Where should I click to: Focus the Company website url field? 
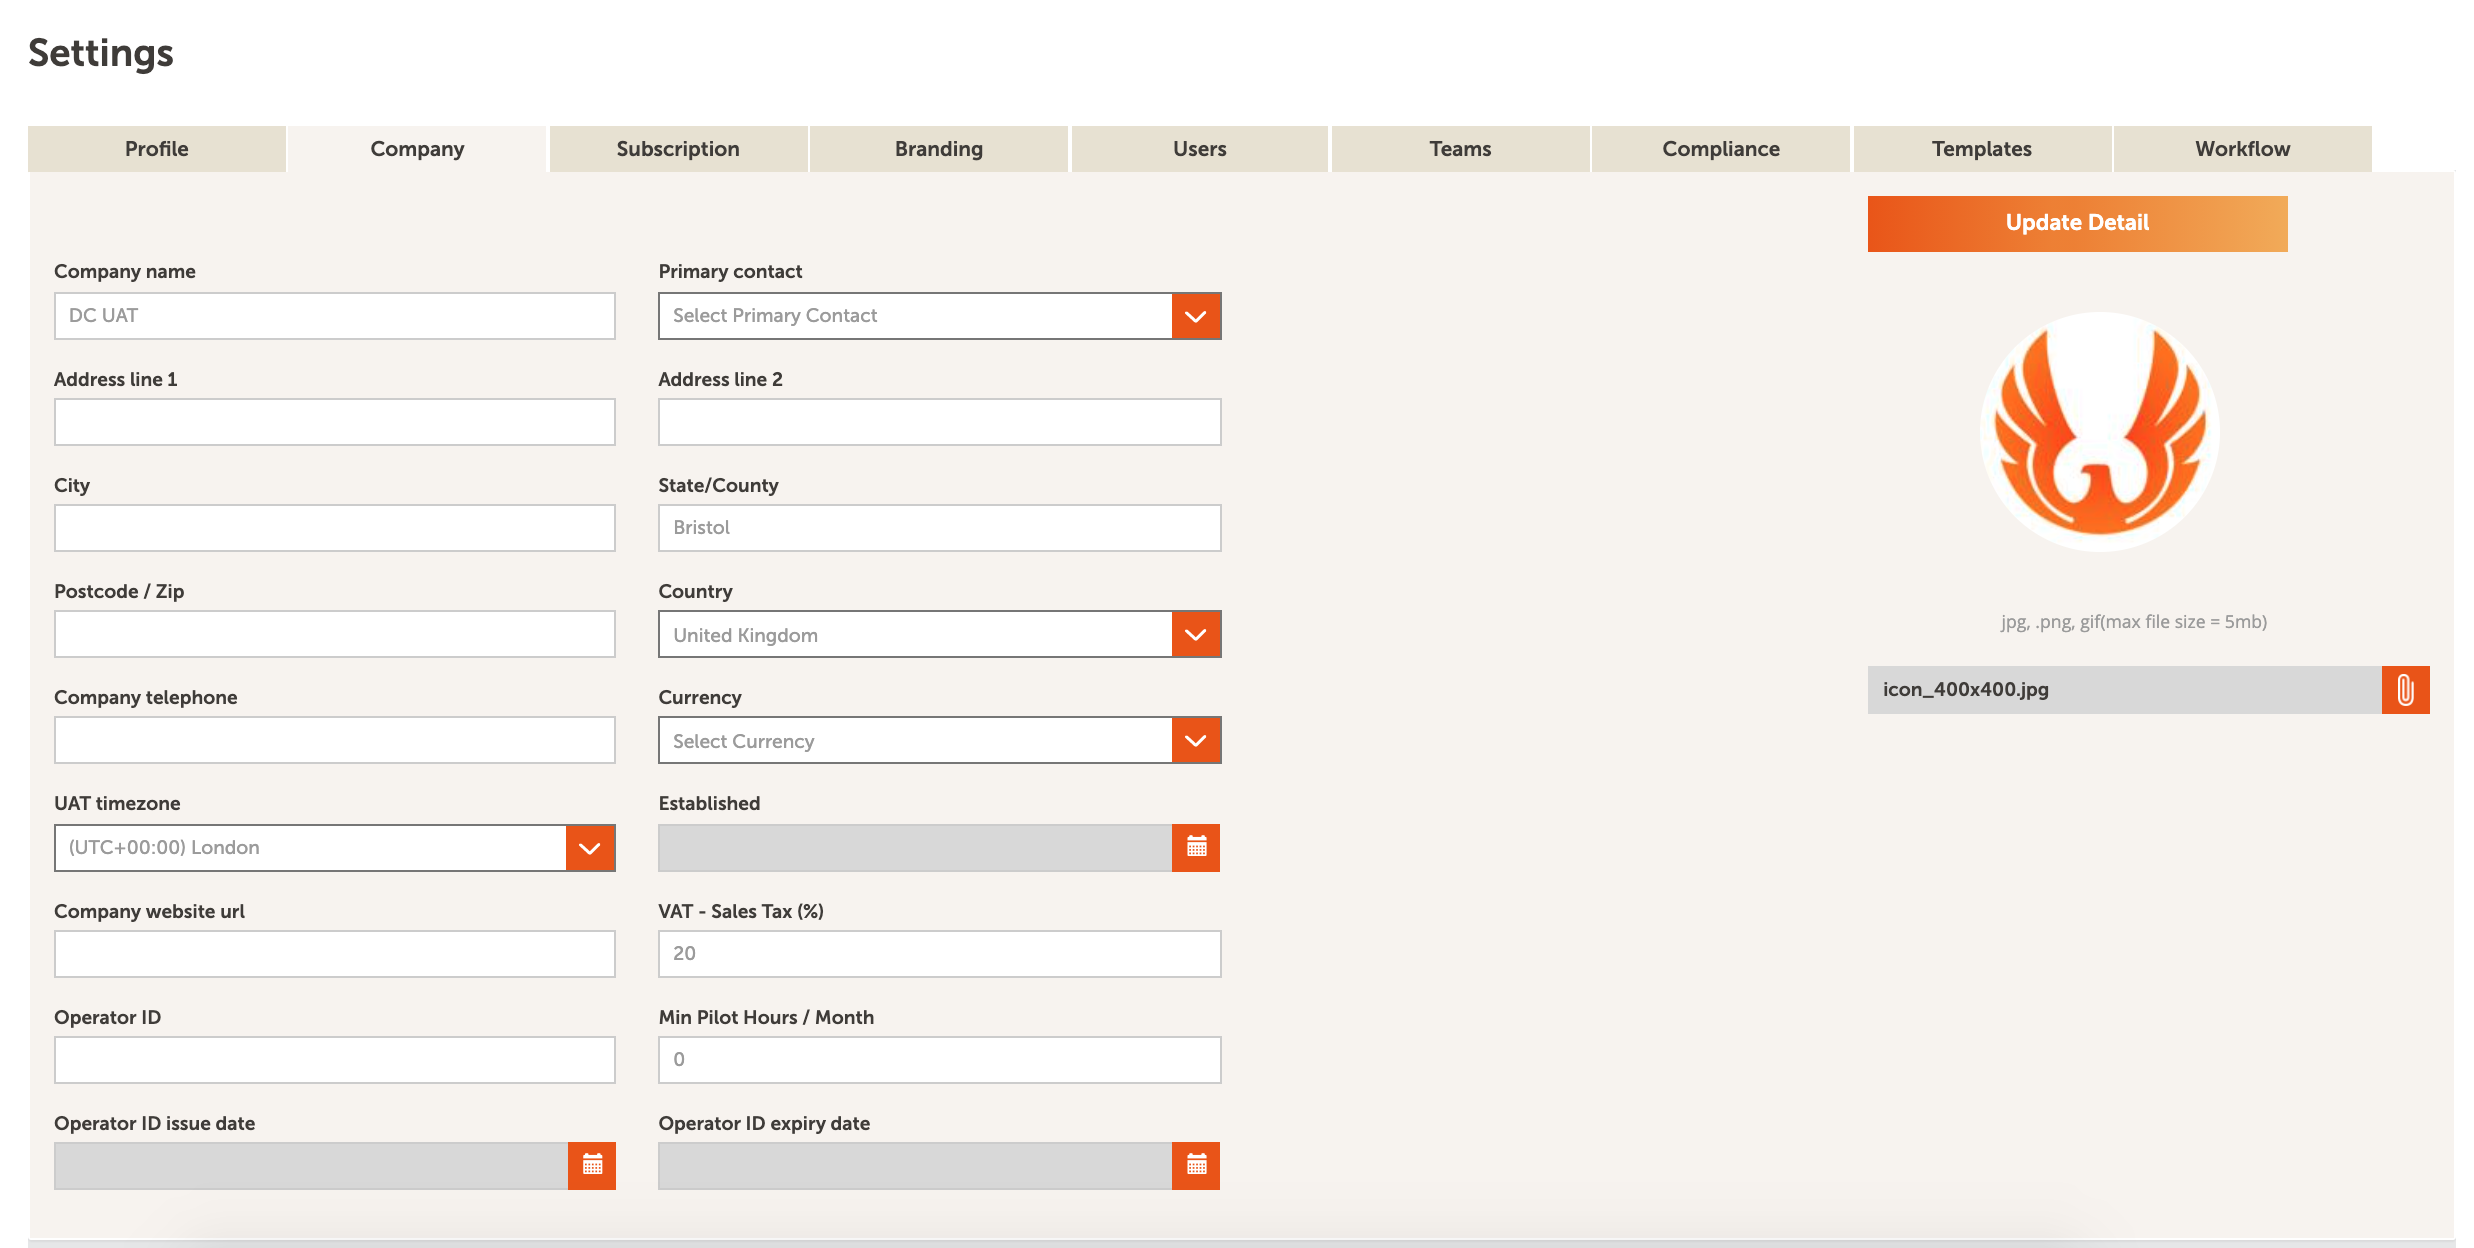point(335,954)
